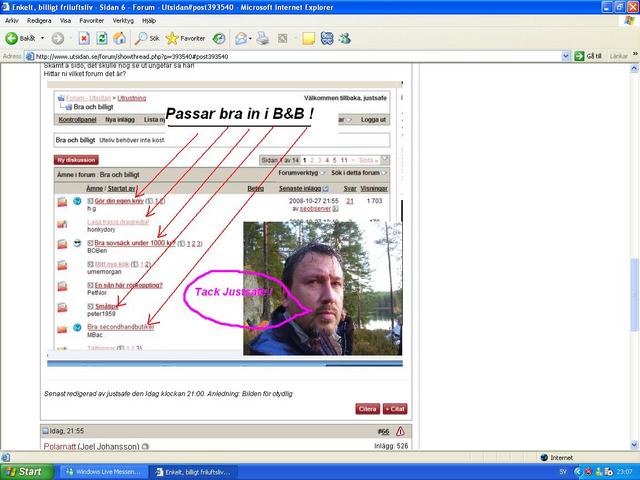Click the Internet zone status bar indicator
This screenshot has height=480, width=640.
point(557,458)
